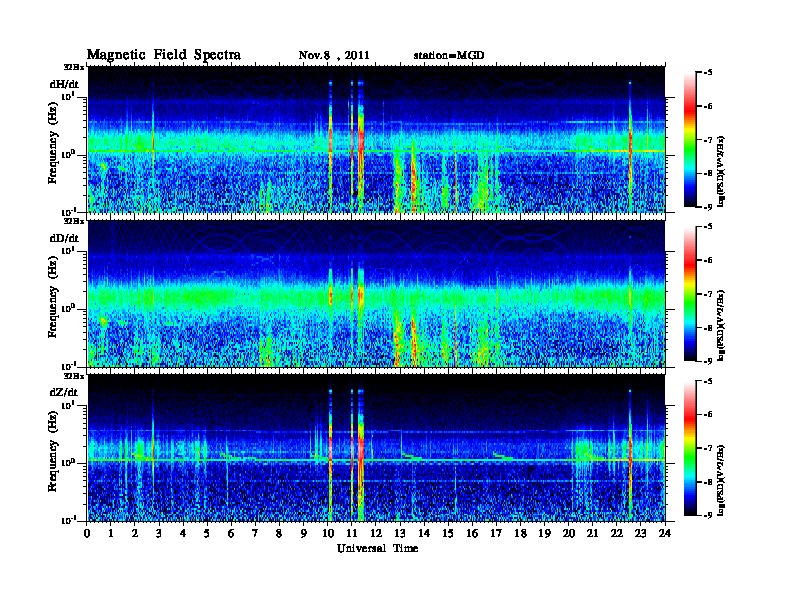Screen dimensions: 792x612
Task: Click hour 8 on the Universal Time axis
Action: point(279,533)
